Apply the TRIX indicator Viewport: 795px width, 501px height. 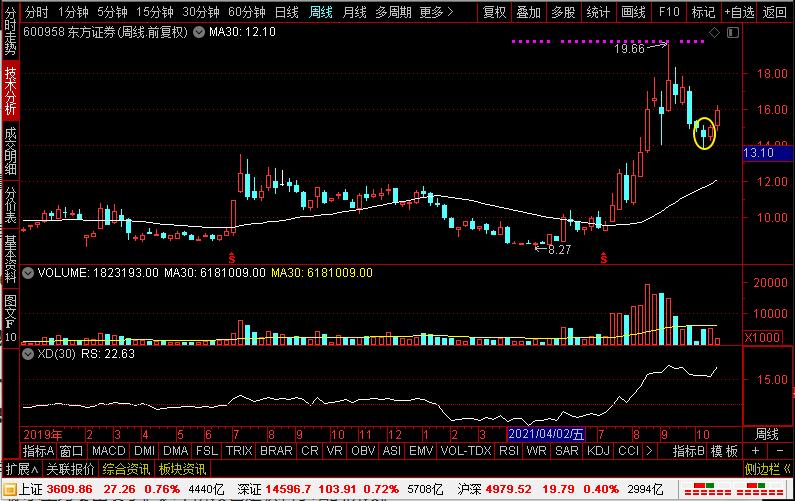coord(239,451)
